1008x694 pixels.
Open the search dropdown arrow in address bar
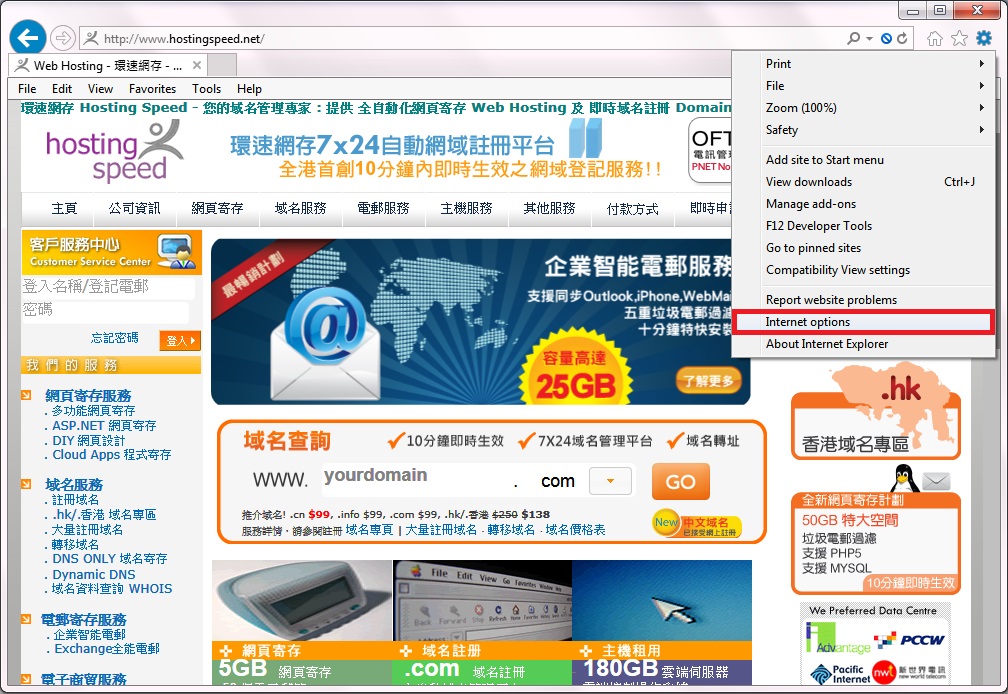[x=870, y=39]
